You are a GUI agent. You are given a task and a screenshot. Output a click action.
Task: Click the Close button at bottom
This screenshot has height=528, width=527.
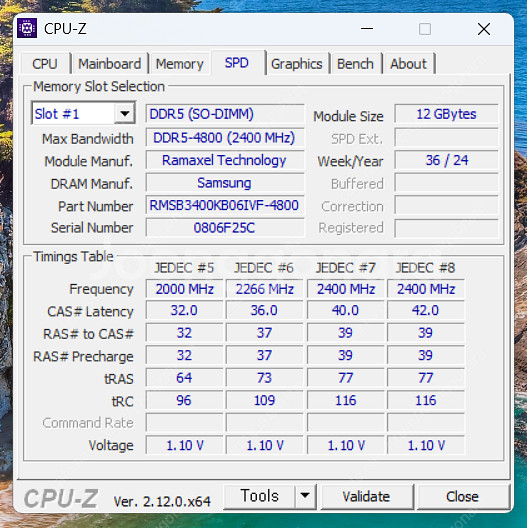(x=462, y=496)
